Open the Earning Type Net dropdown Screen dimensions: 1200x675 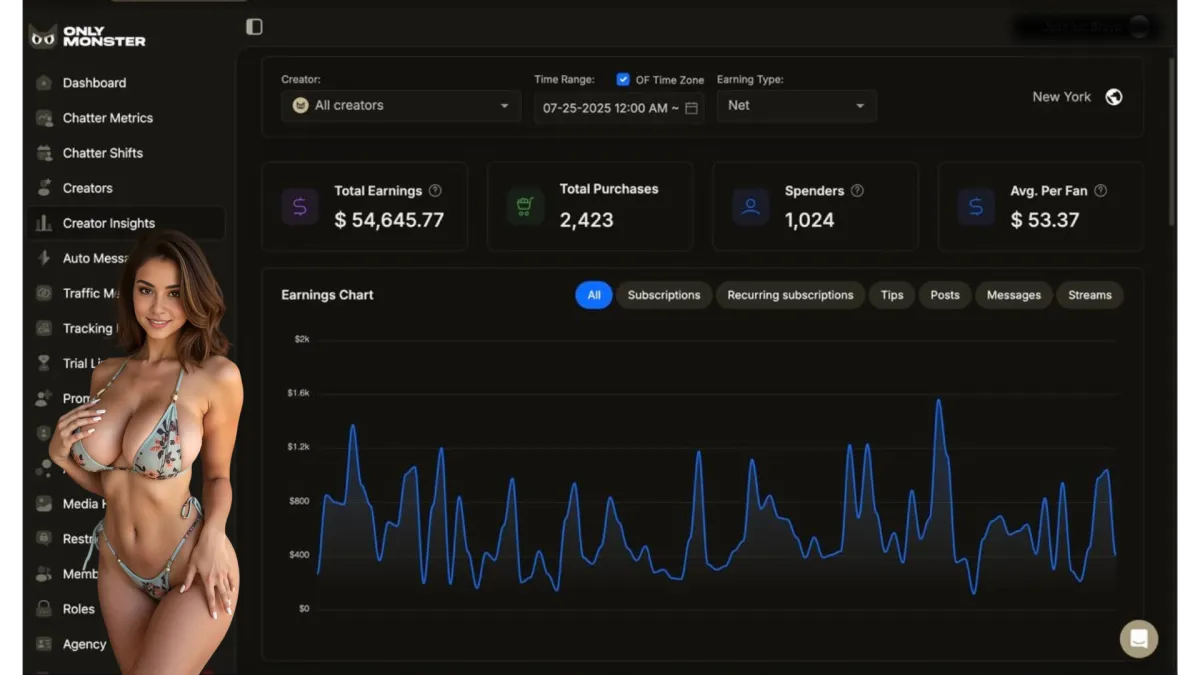click(x=796, y=106)
